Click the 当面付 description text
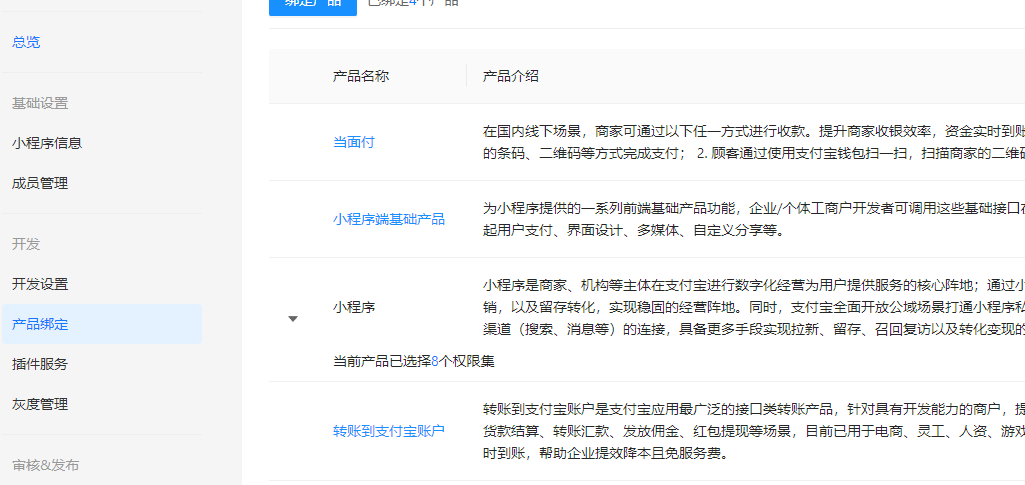The image size is (1025, 485). 754,142
